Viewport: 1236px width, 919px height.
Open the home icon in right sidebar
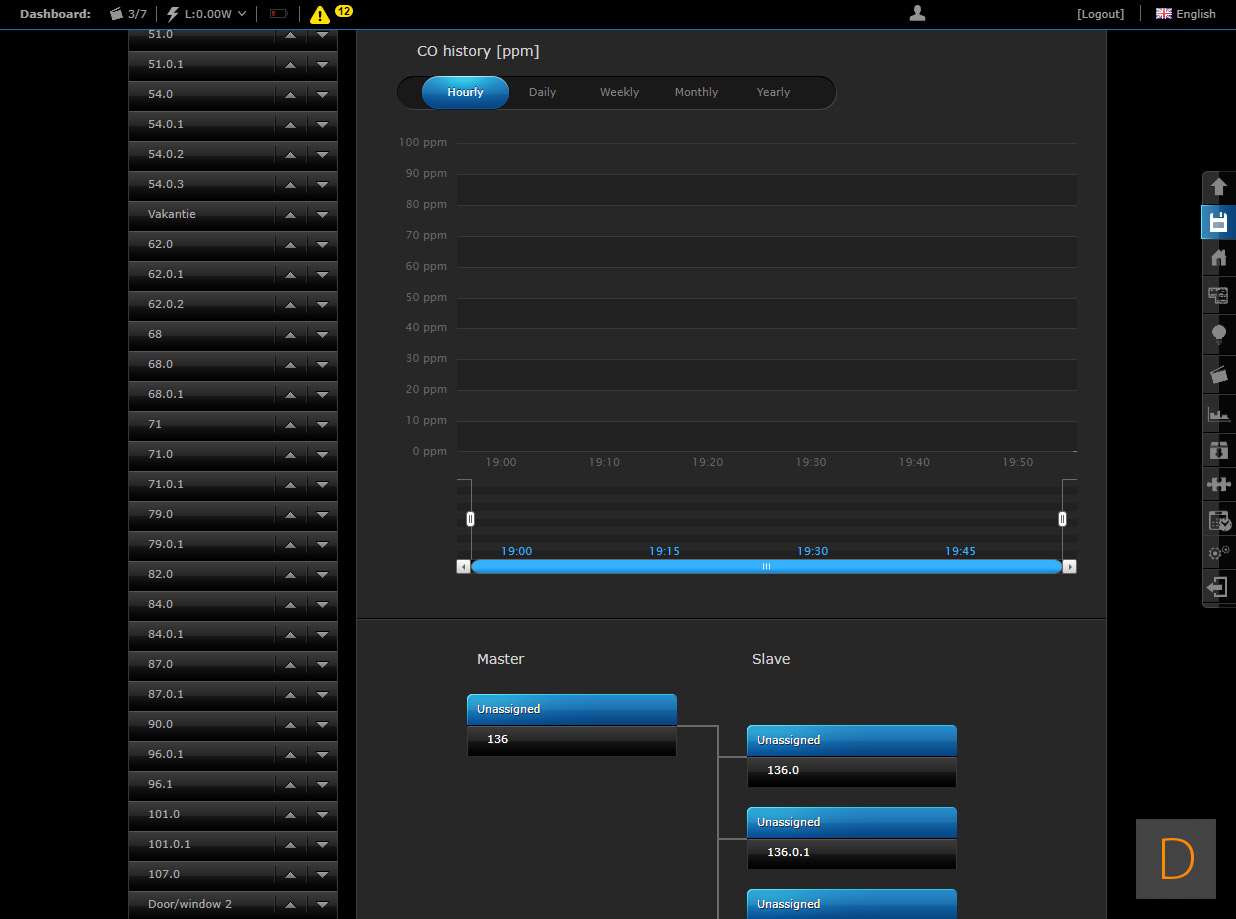(x=1218, y=258)
